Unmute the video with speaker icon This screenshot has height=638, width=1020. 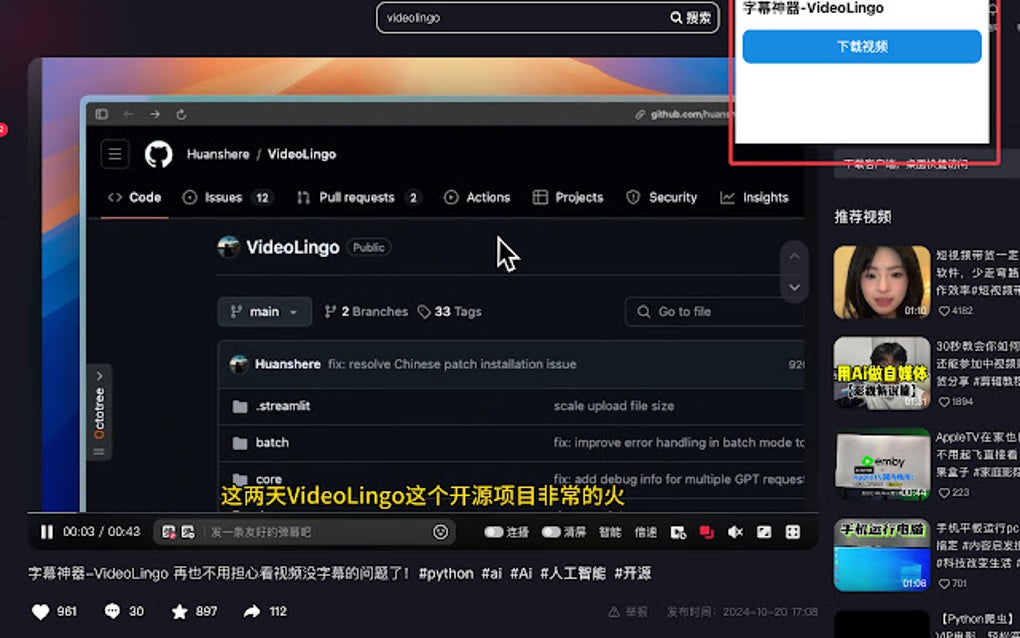click(x=735, y=532)
